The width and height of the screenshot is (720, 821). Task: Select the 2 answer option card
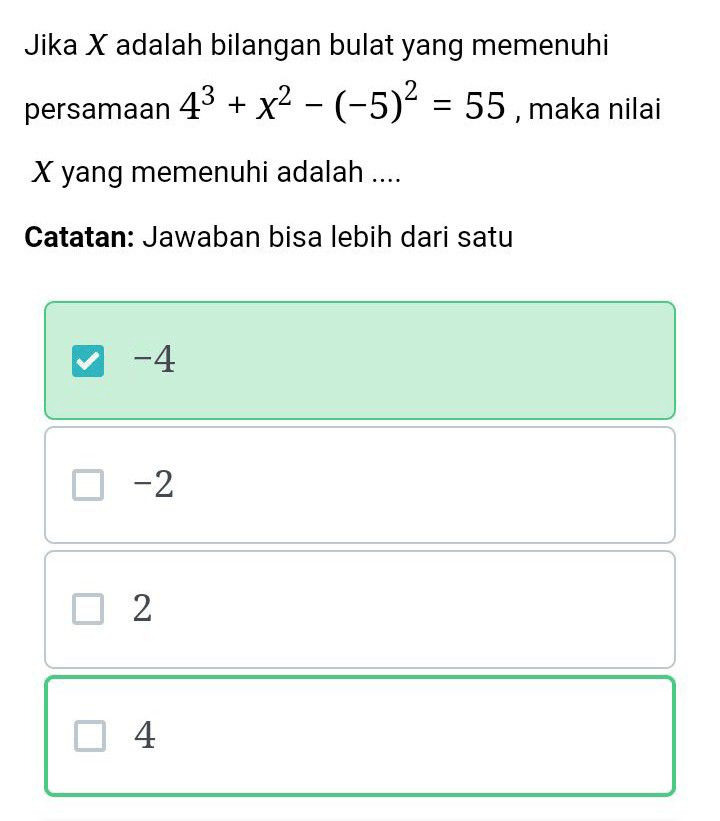pyautogui.click(x=360, y=610)
